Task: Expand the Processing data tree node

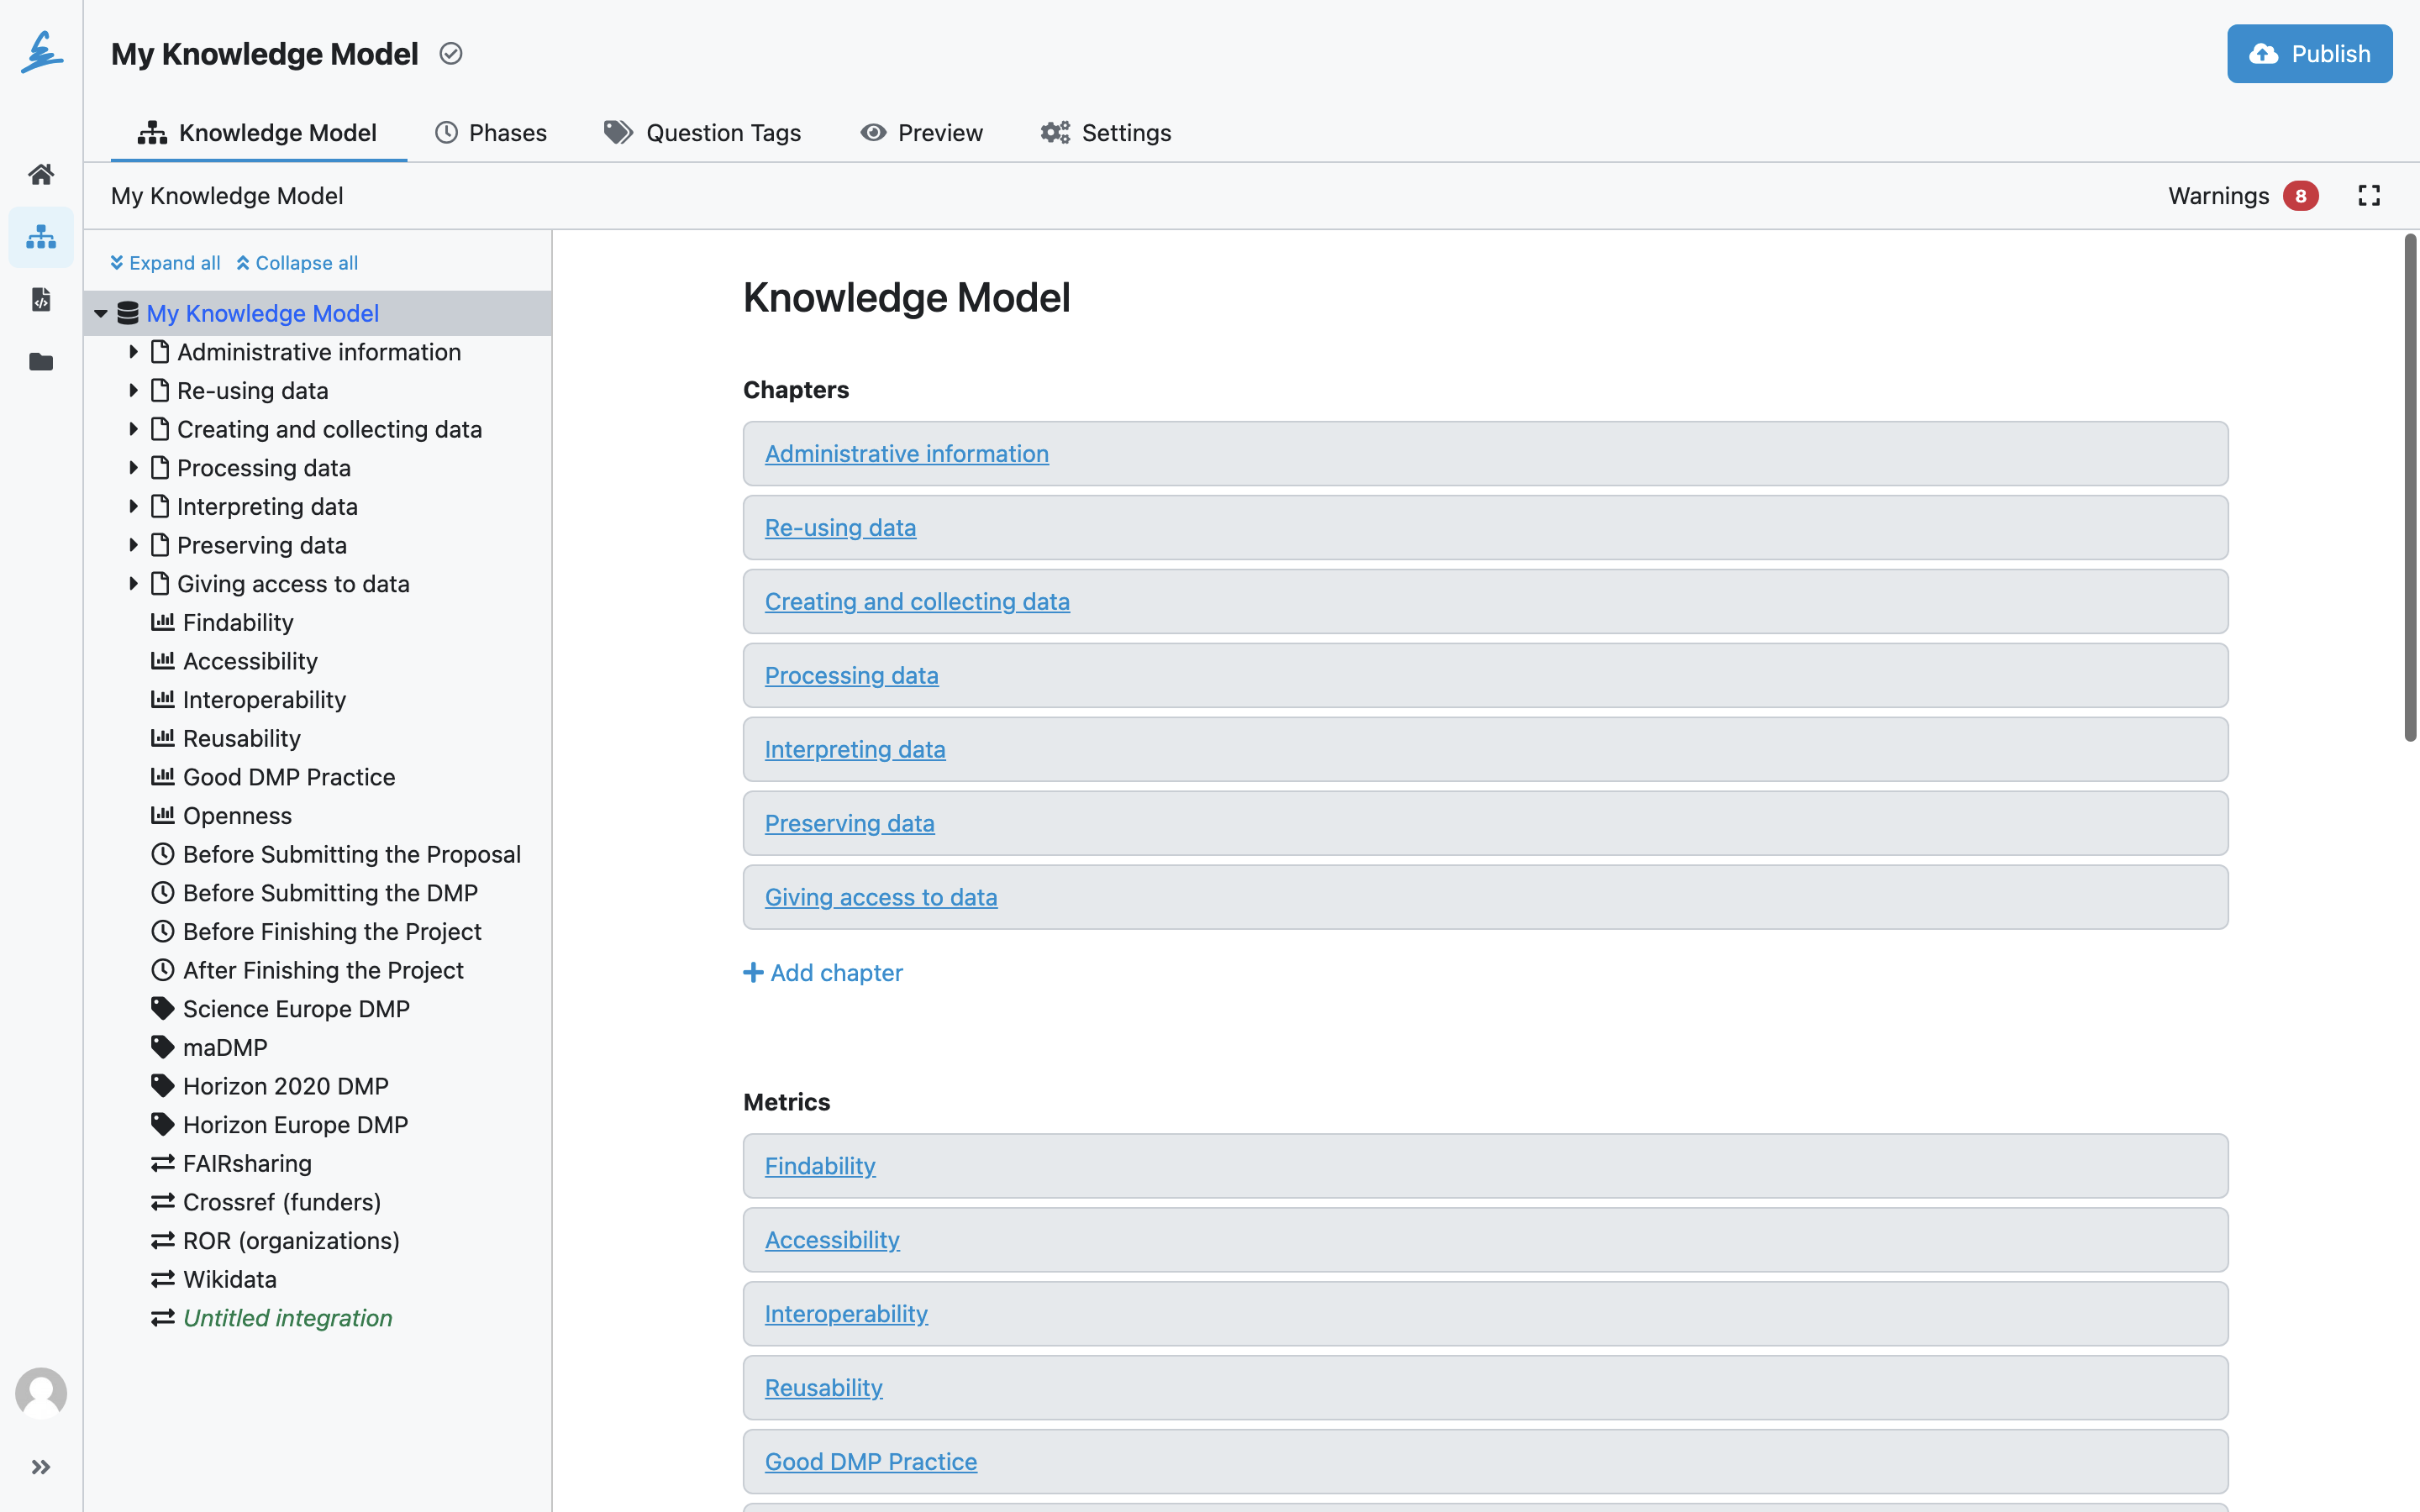Action: (x=133, y=468)
